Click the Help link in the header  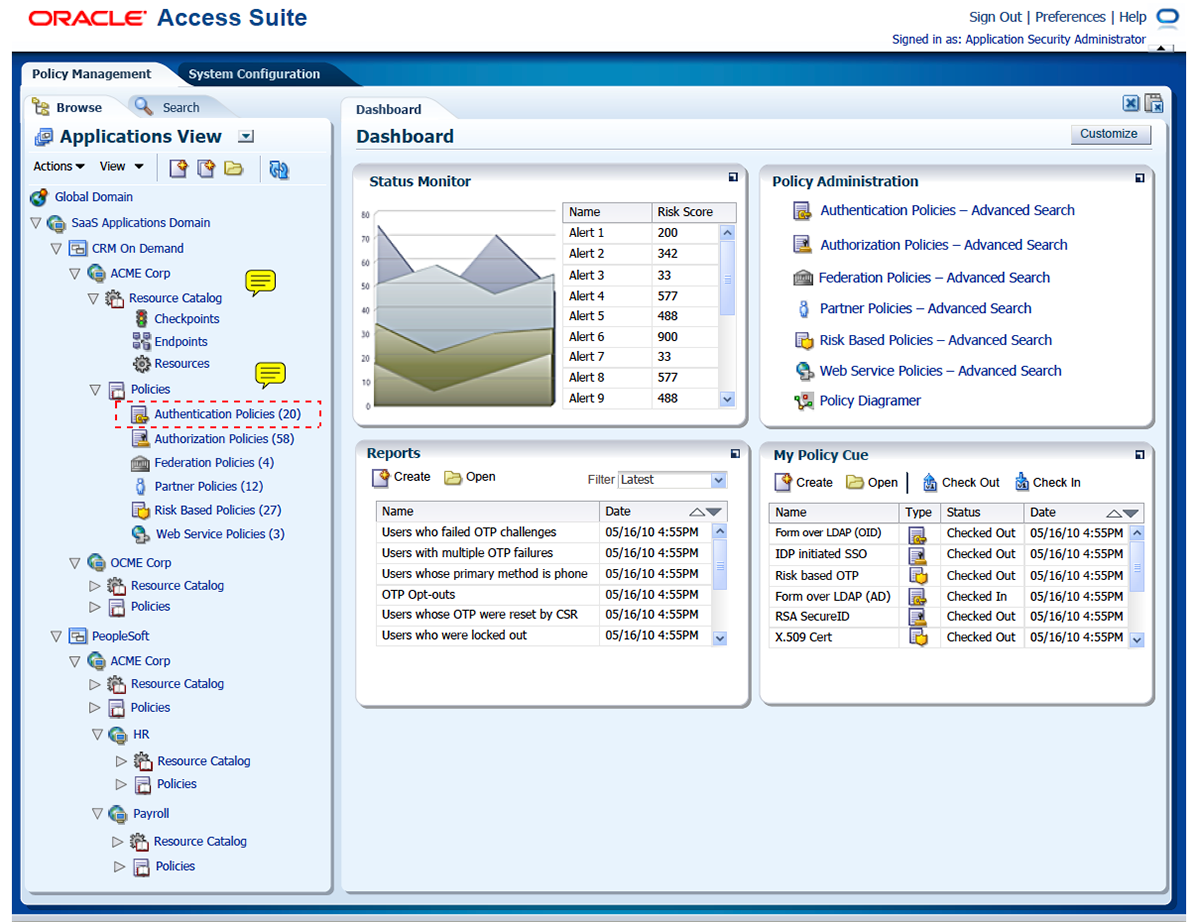tap(1133, 17)
